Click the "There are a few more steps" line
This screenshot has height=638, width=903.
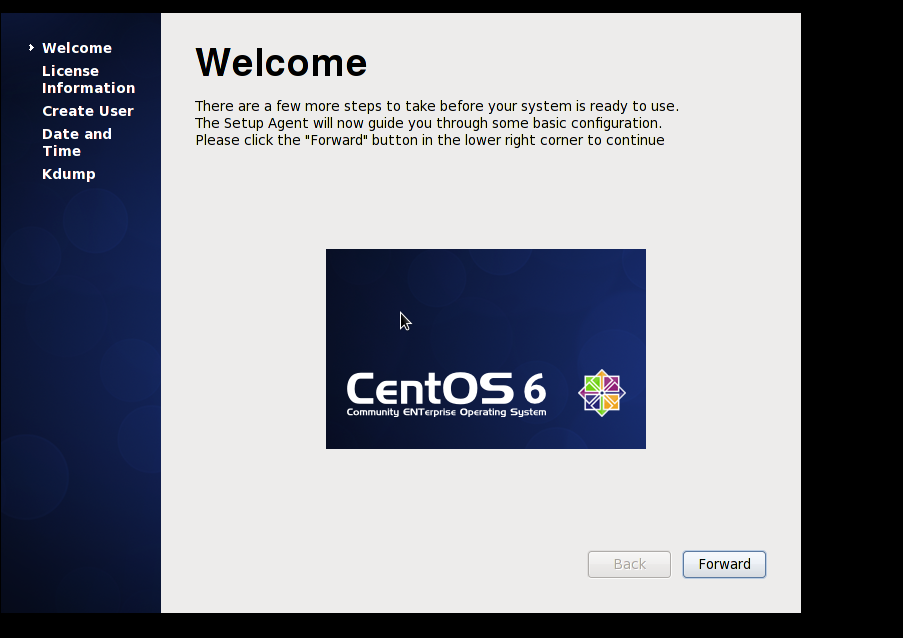tap(437, 106)
